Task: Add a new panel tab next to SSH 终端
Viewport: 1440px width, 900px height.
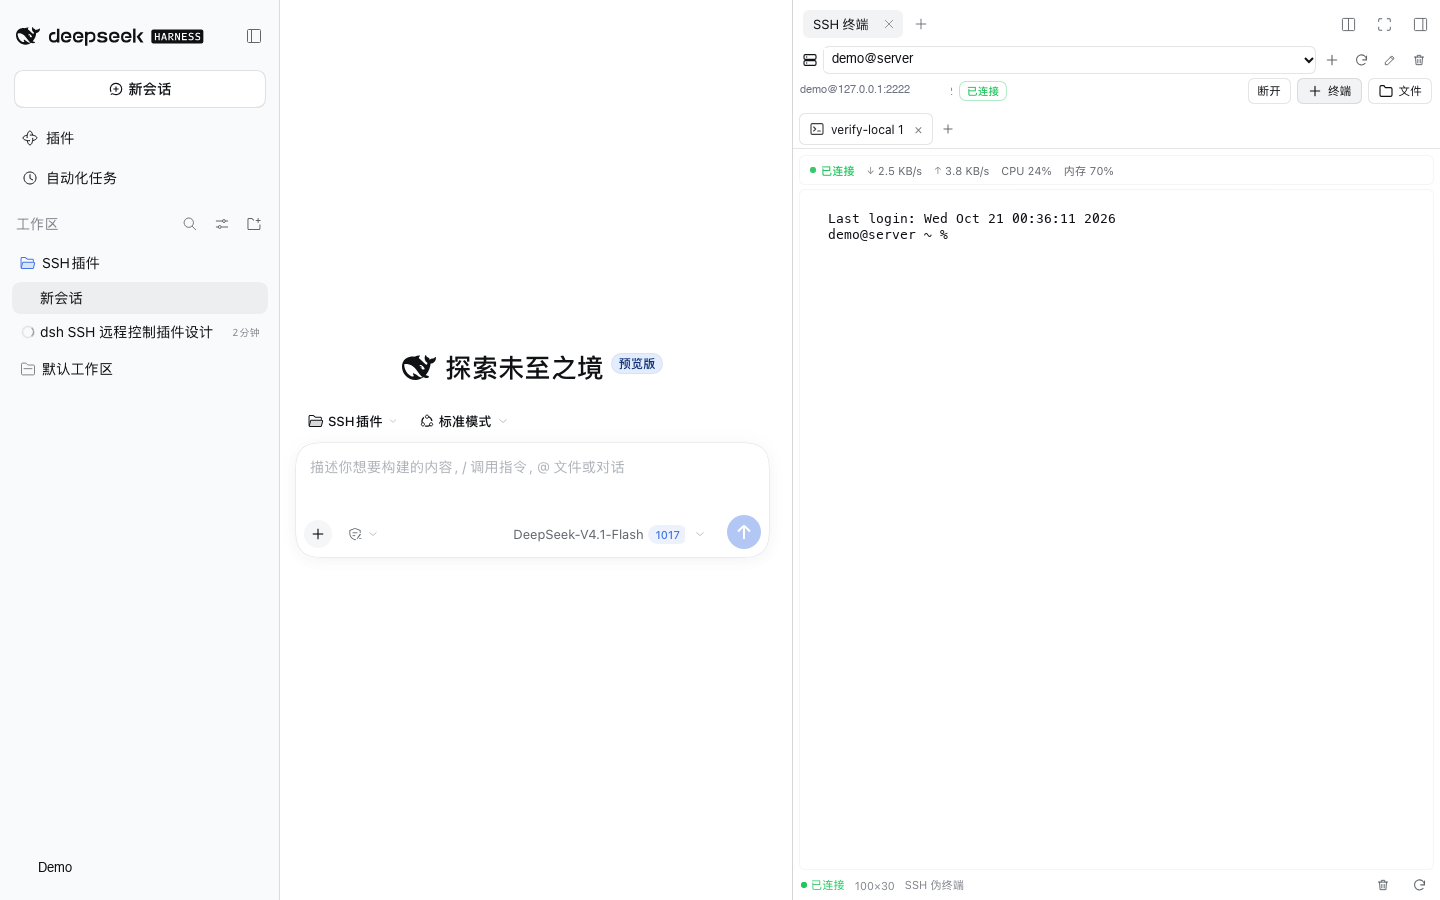Action: pos(921,24)
